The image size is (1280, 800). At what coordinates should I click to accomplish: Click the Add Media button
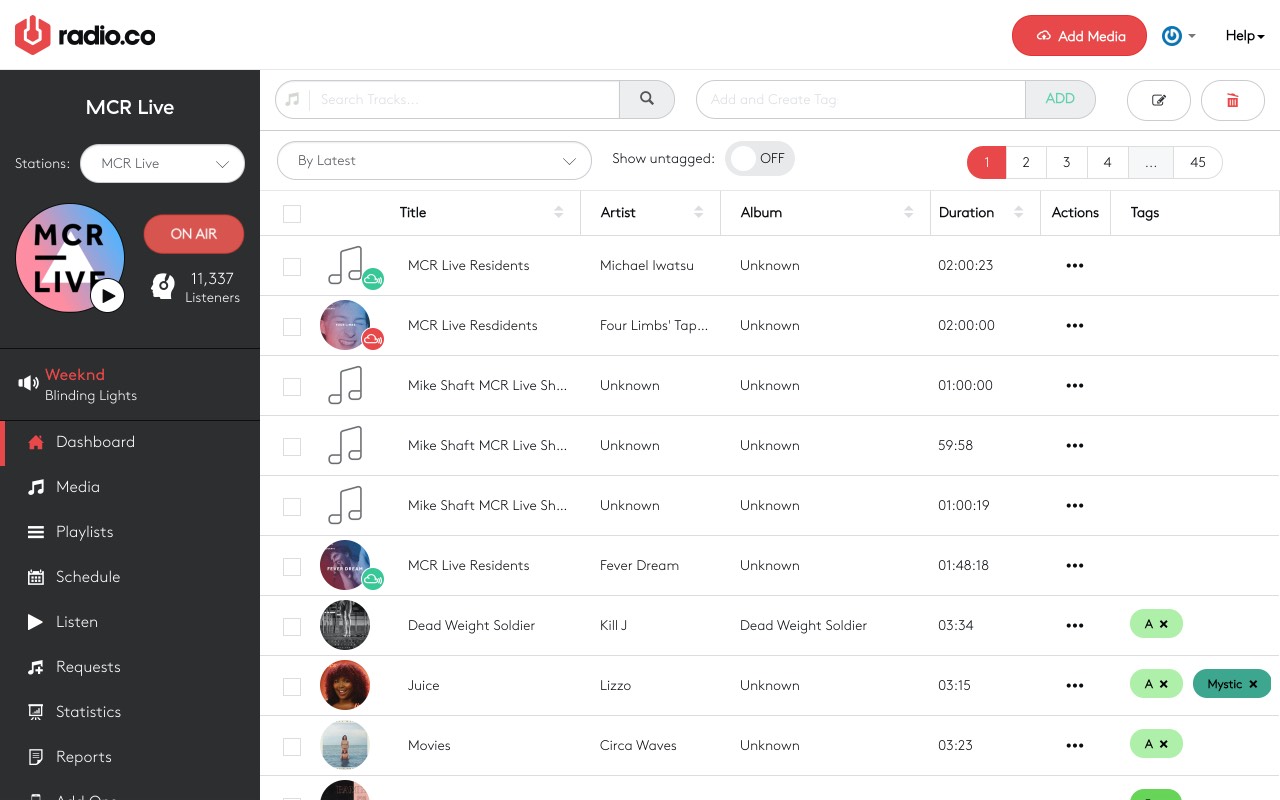click(1079, 36)
